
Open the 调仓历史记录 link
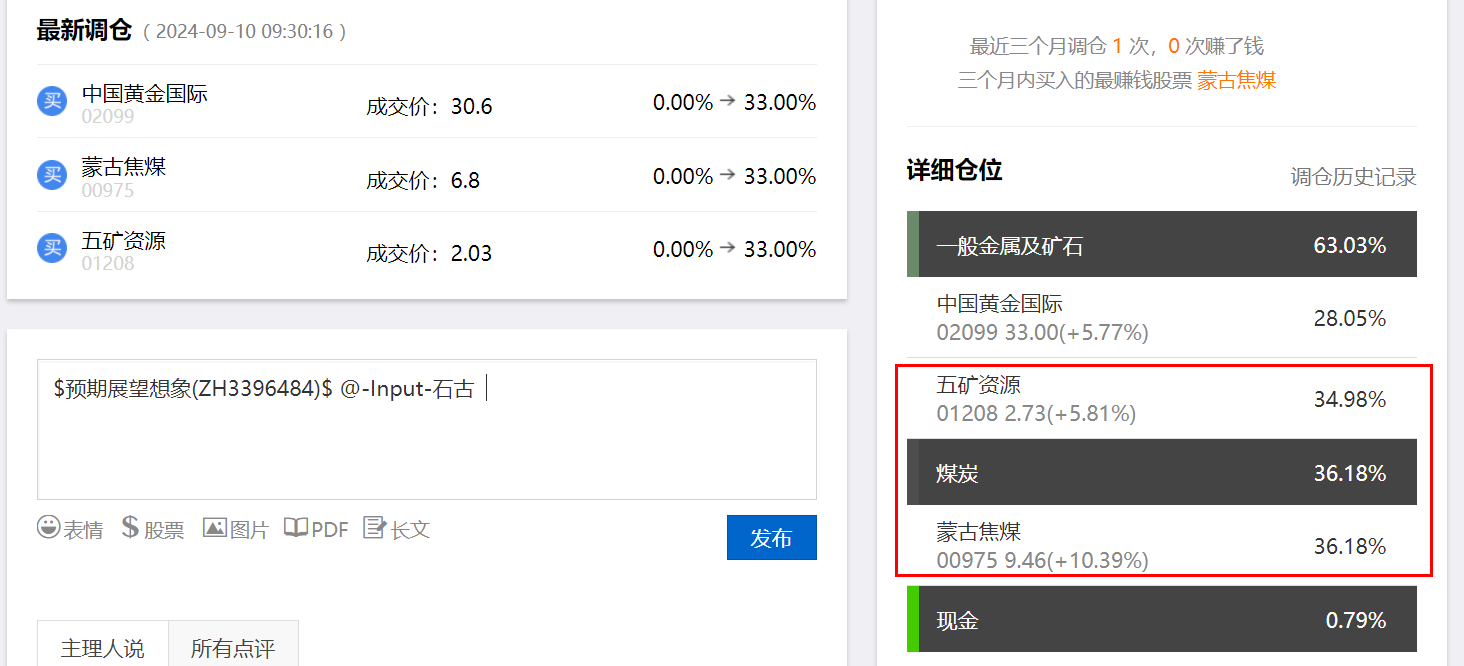tap(1353, 177)
